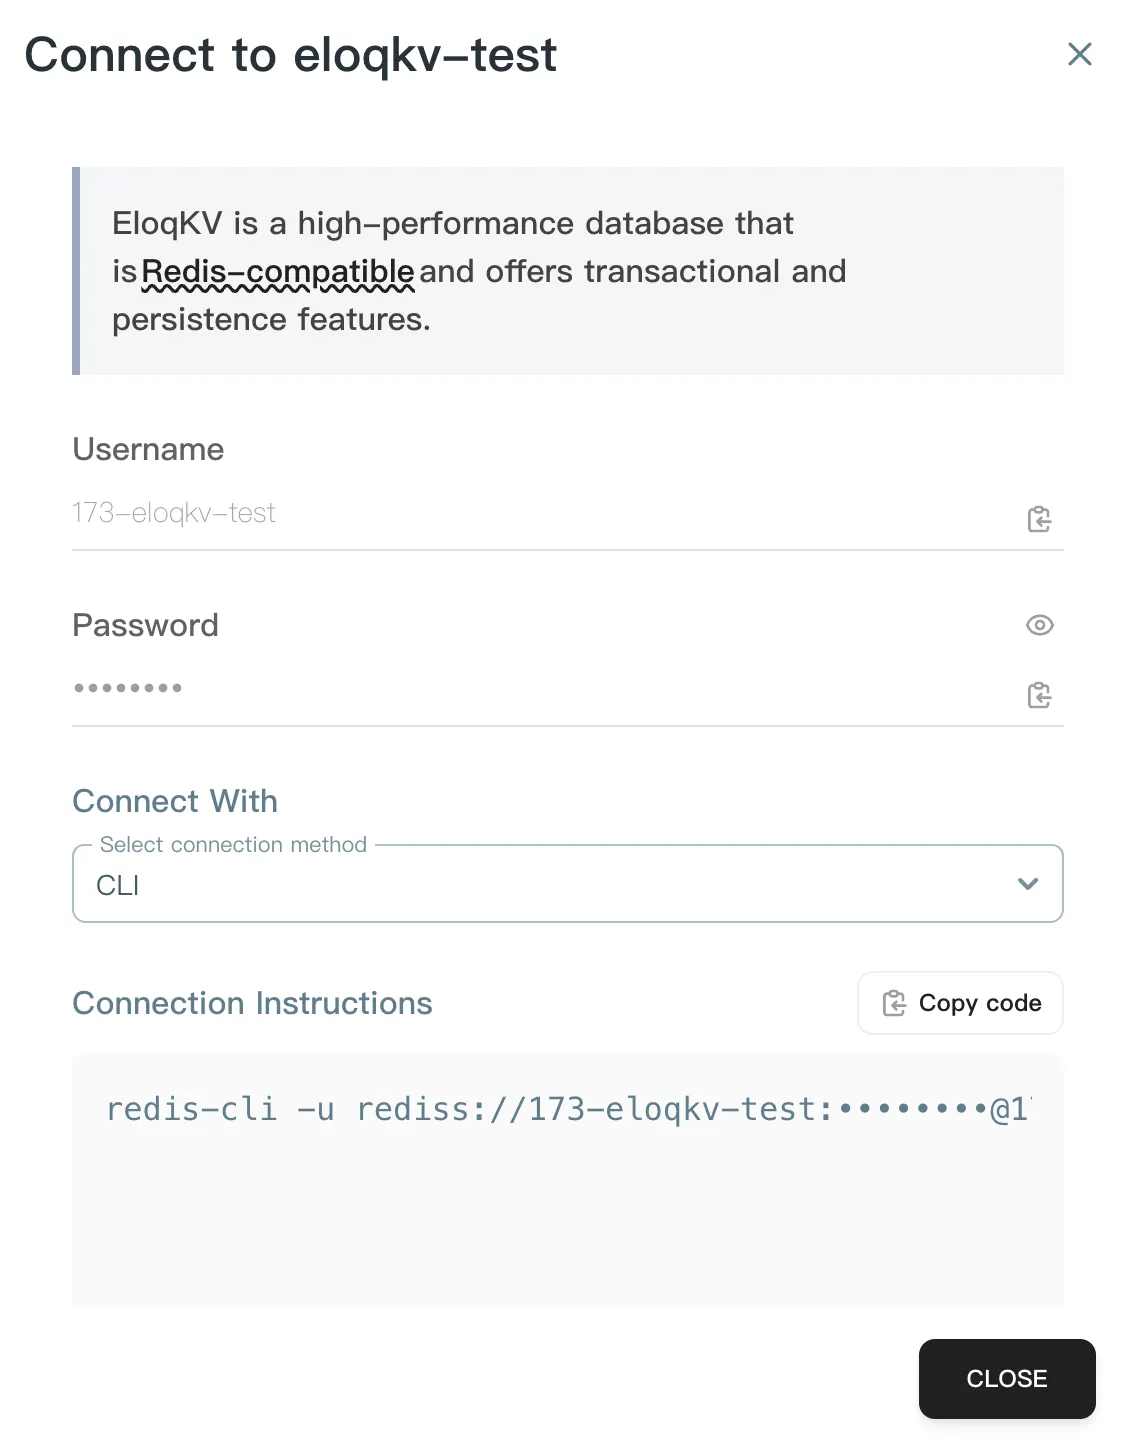Open the Redis-compatible link in the info banner
Screen dimensions: 1126x1442
tap(278, 272)
